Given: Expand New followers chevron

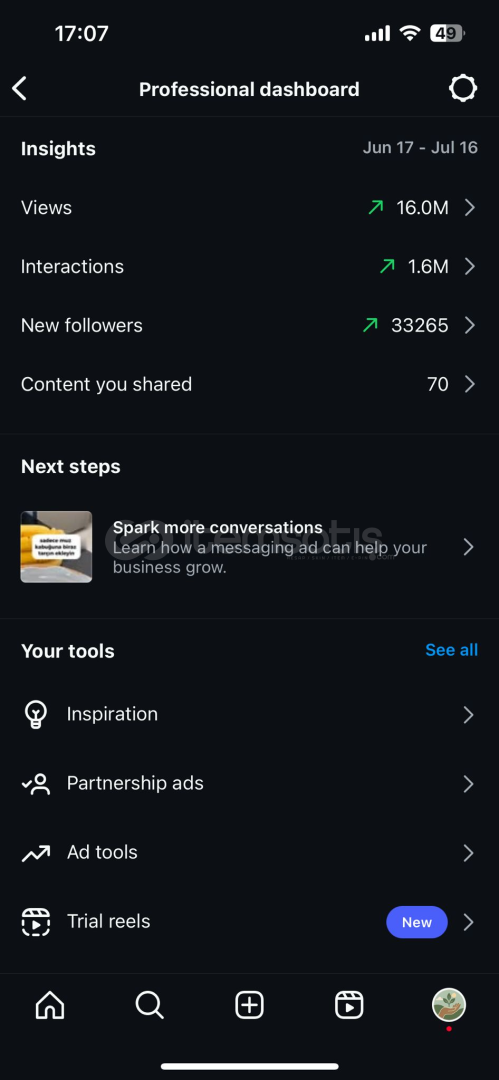Looking at the screenshot, I should tap(469, 325).
